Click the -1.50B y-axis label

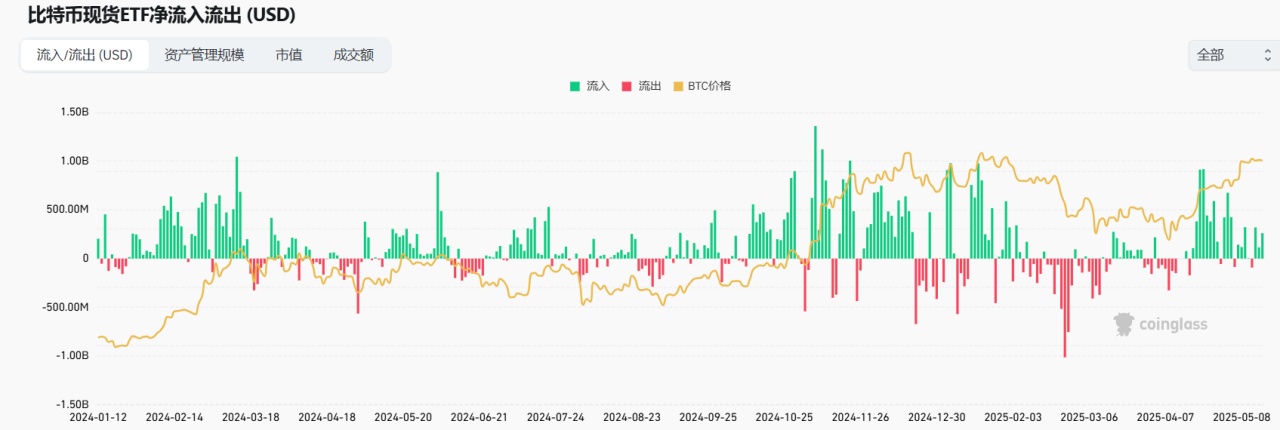[x=73, y=404]
